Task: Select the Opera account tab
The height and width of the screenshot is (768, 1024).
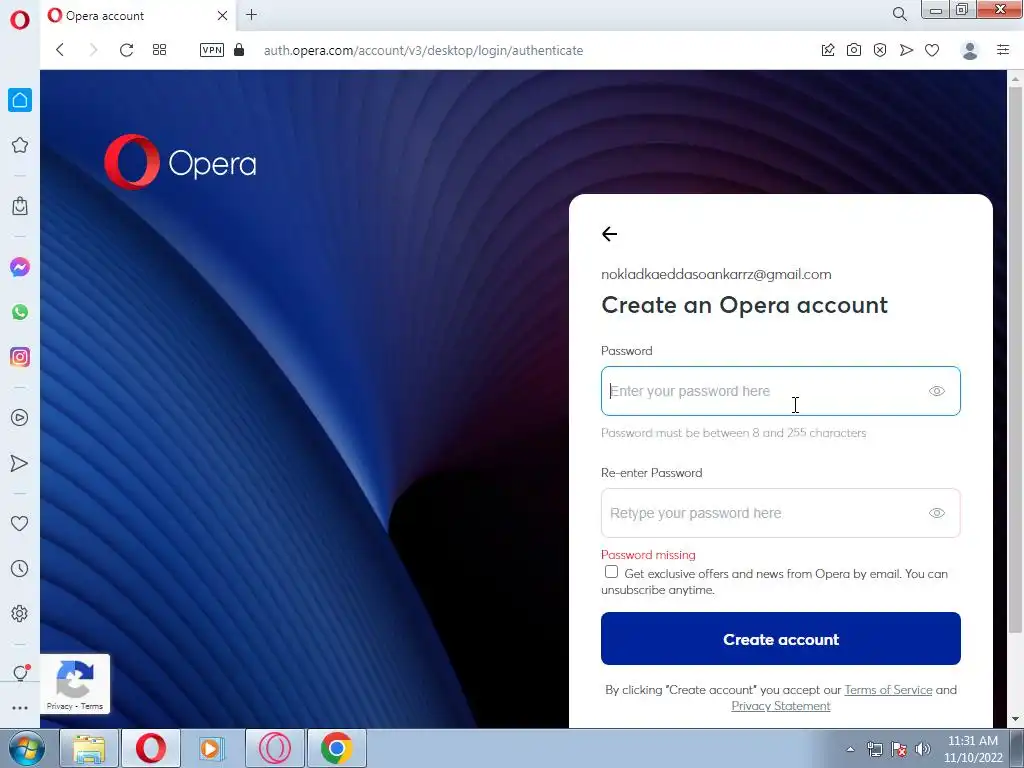Action: (138, 16)
